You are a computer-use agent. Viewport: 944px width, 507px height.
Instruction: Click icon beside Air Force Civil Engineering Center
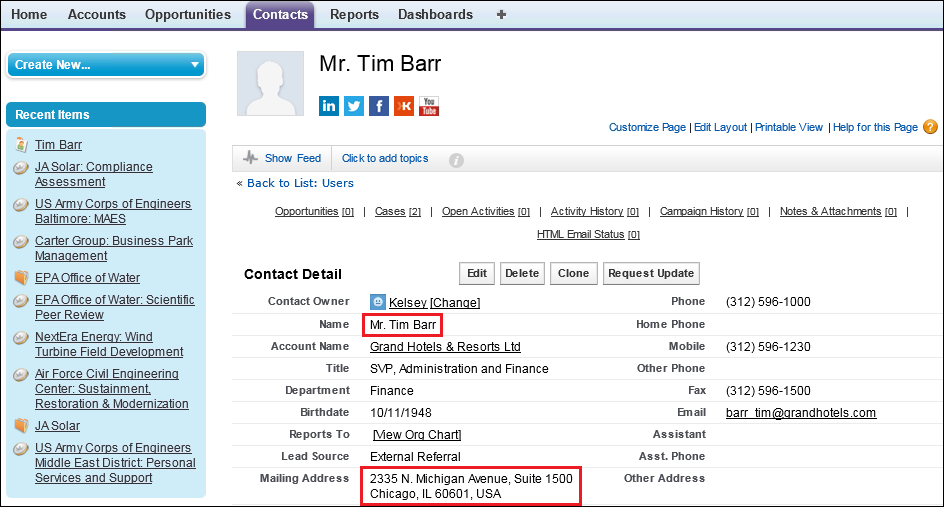coord(21,375)
